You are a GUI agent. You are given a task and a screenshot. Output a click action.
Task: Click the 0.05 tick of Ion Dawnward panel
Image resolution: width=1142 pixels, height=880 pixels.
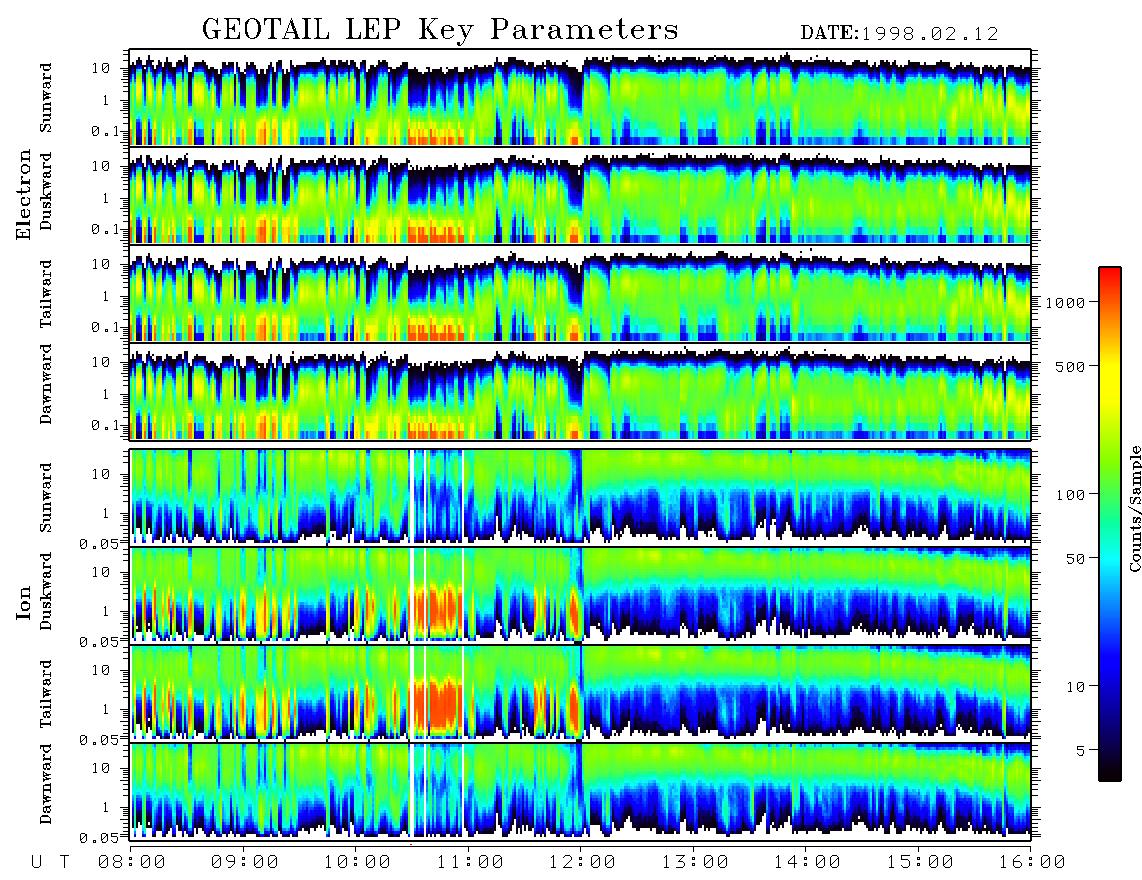pos(98,838)
